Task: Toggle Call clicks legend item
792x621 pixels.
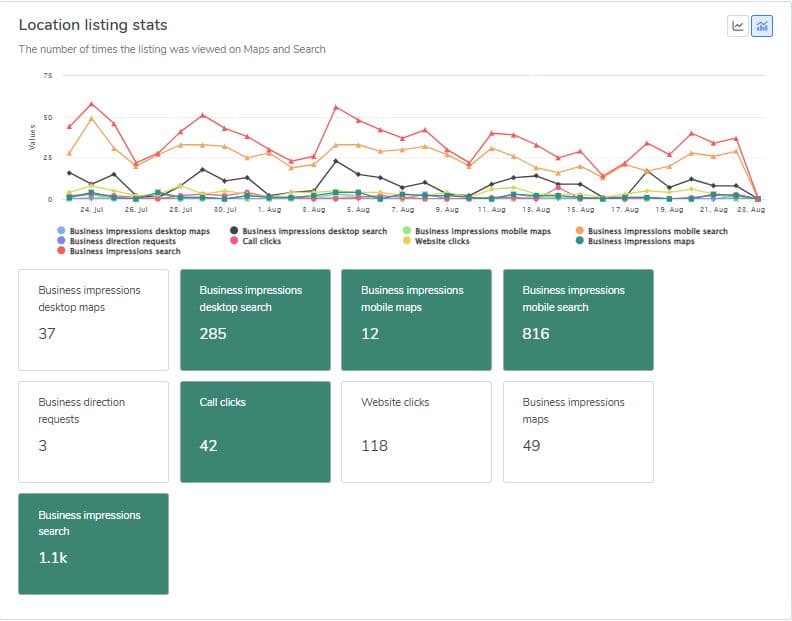Action: coord(256,241)
